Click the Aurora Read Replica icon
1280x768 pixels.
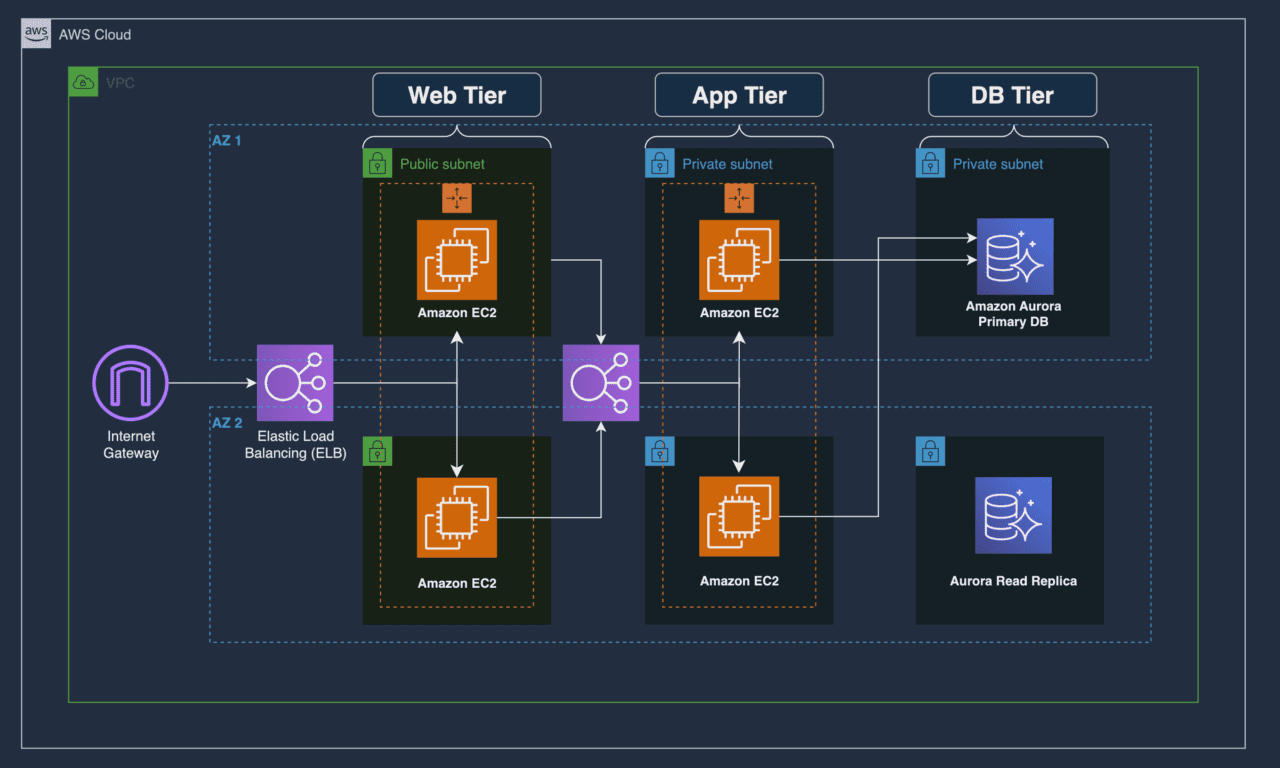click(x=1014, y=515)
